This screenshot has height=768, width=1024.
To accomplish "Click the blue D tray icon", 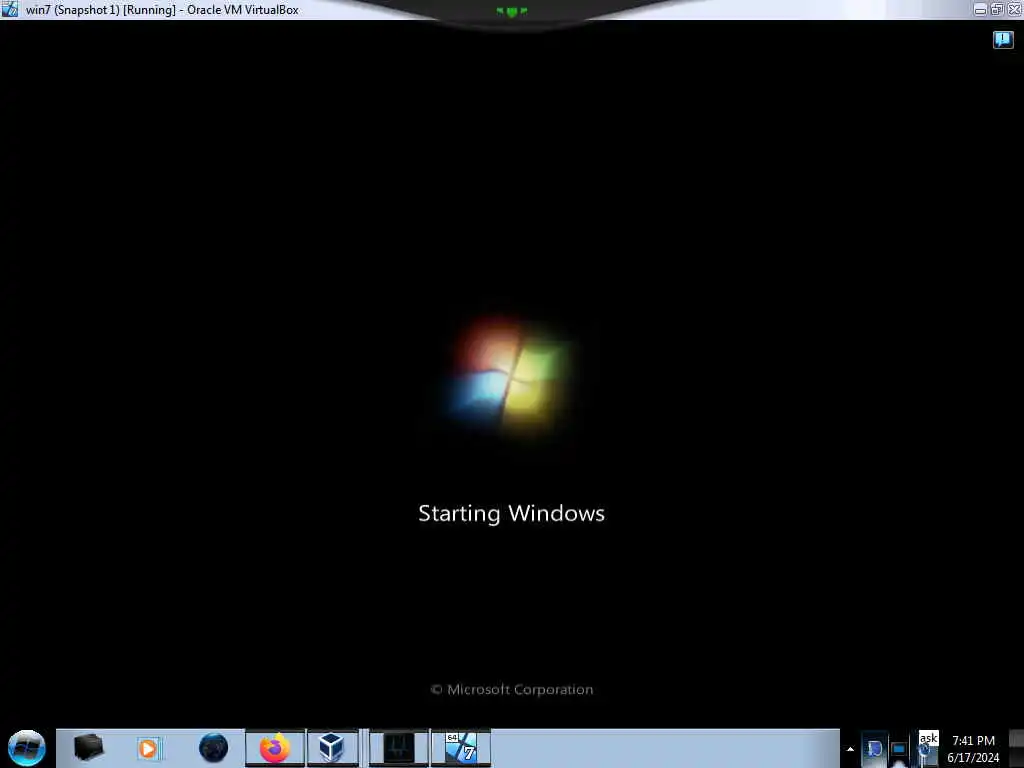I will coord(874,749).
